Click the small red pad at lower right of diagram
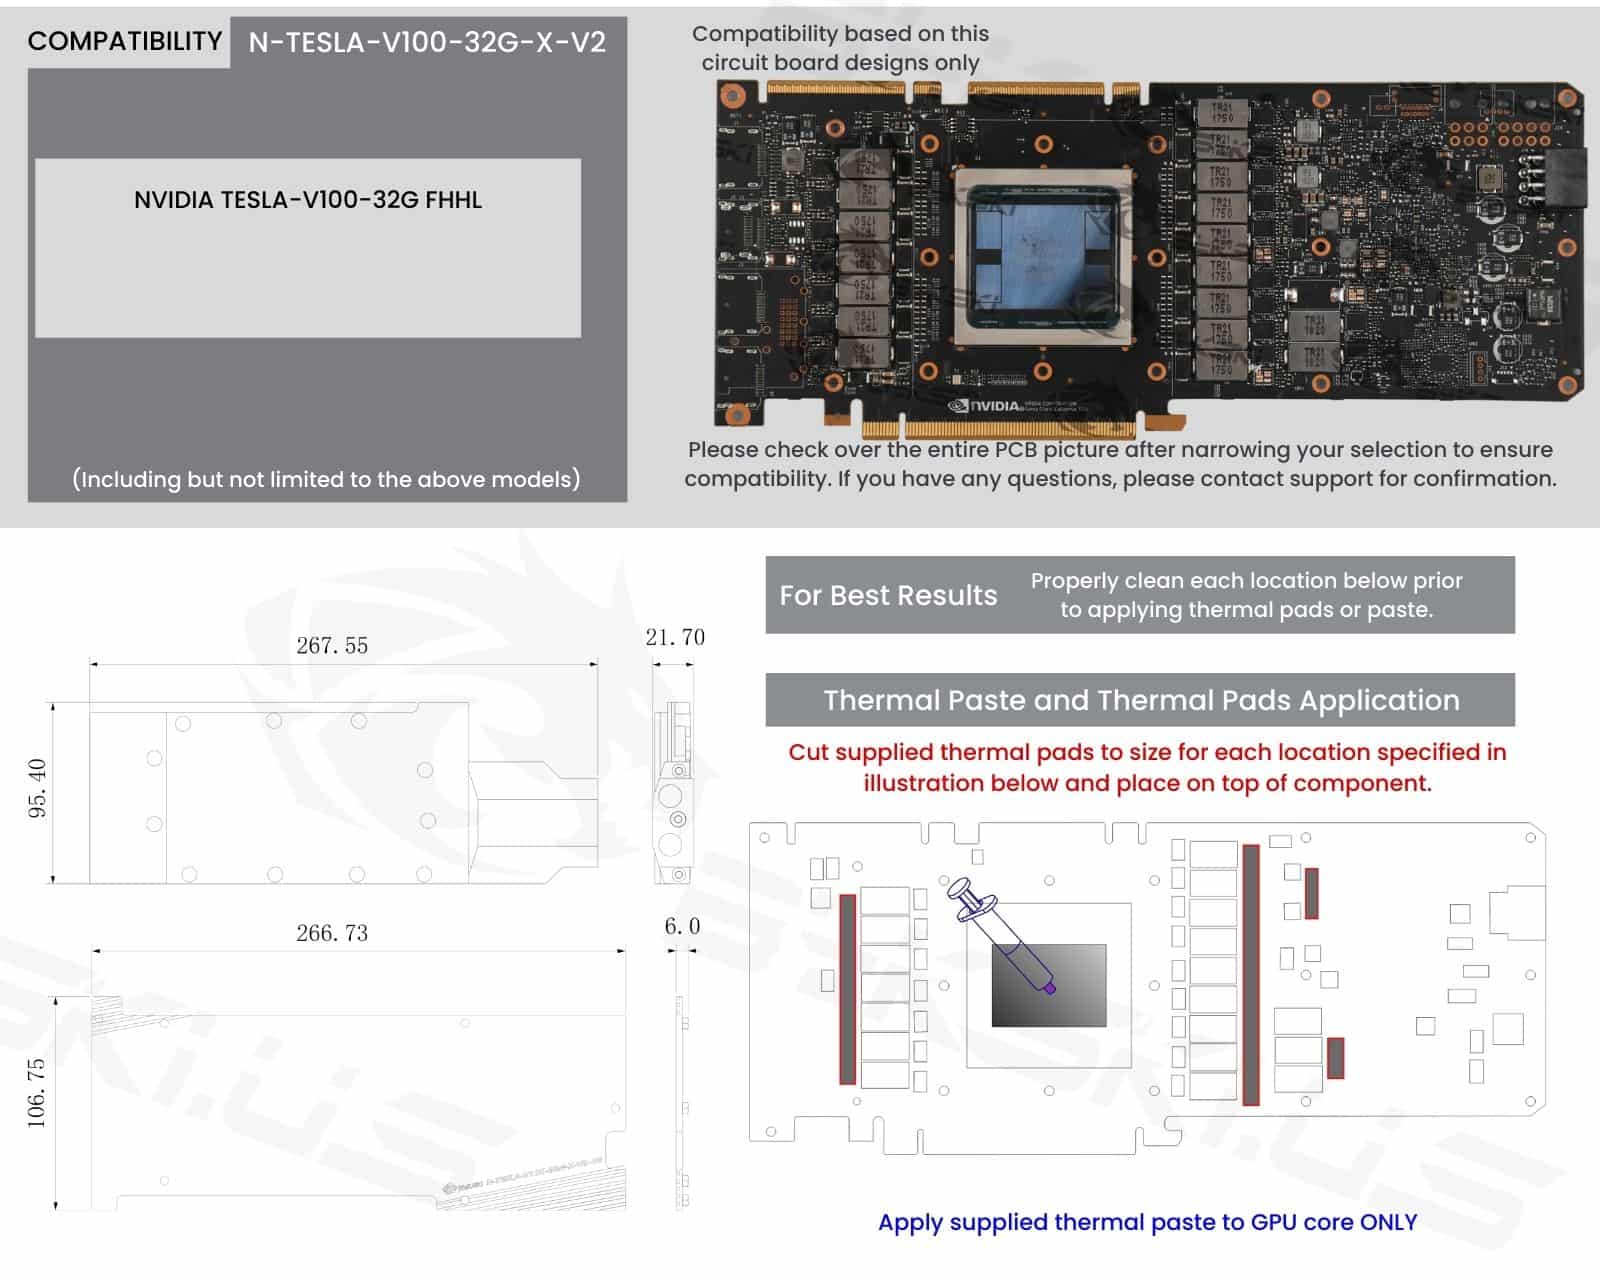1600x1280 pixels. (x=1334, y=1058)
